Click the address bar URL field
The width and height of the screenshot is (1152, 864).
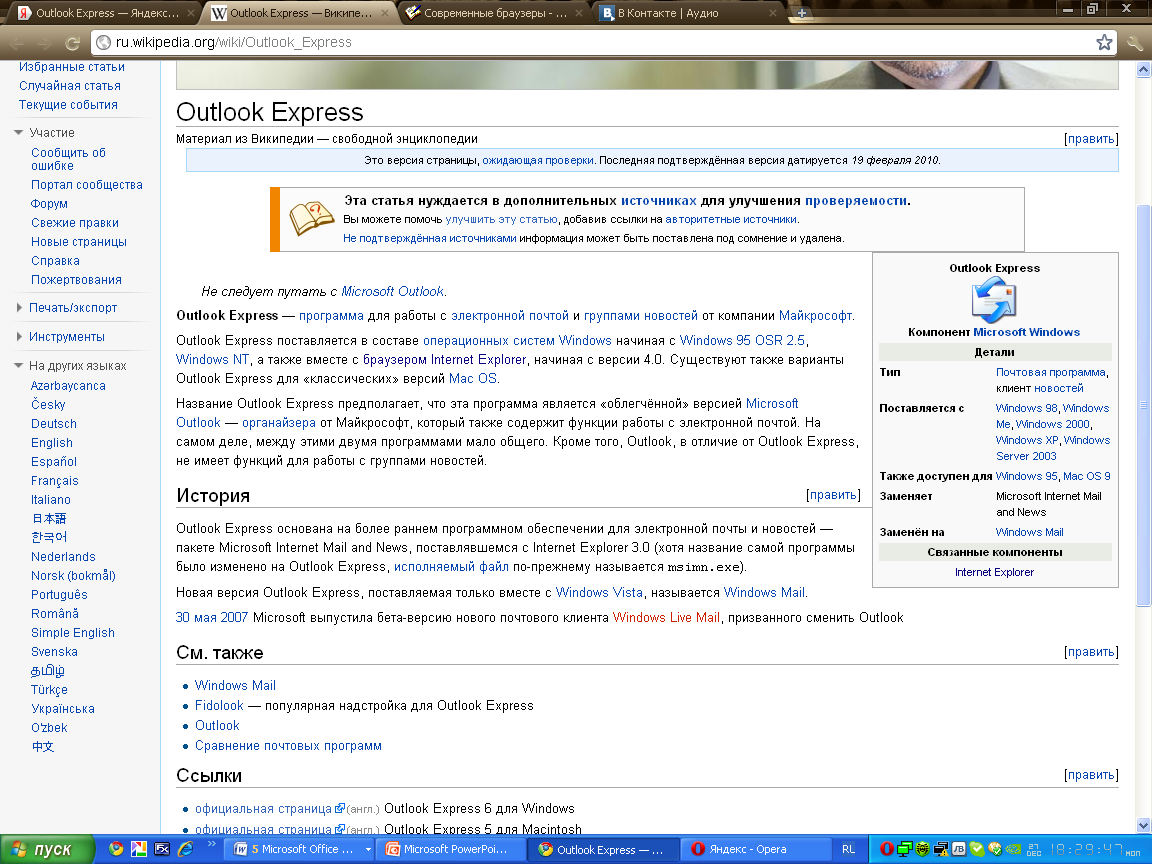coord(602,43)
